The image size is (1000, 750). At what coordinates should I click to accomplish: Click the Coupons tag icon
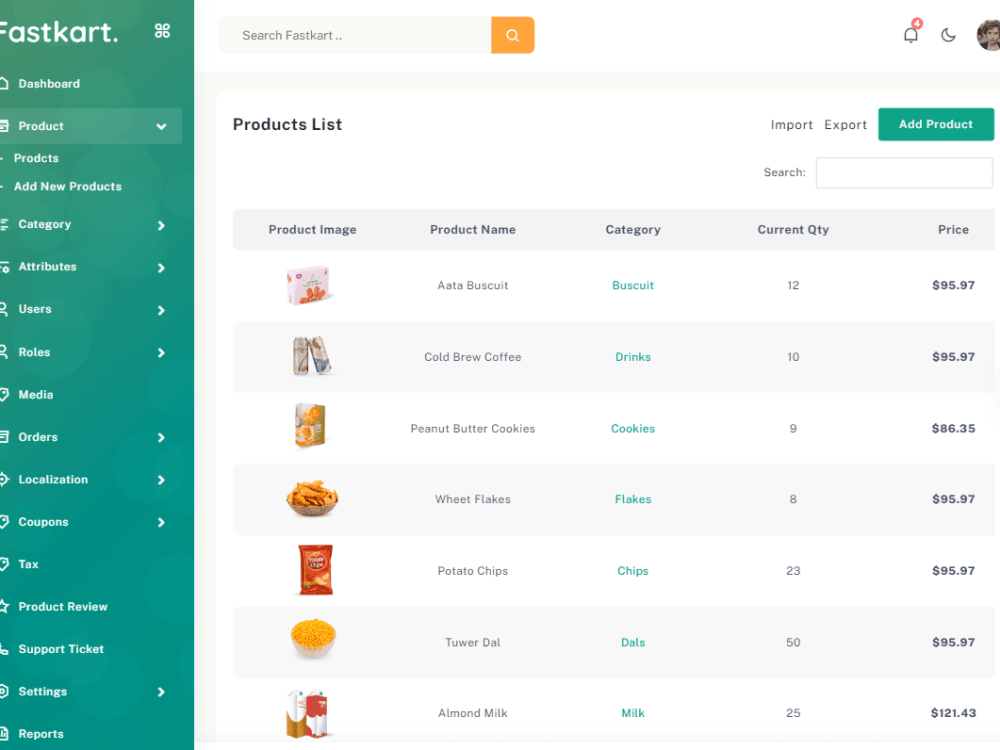point(4,522)
